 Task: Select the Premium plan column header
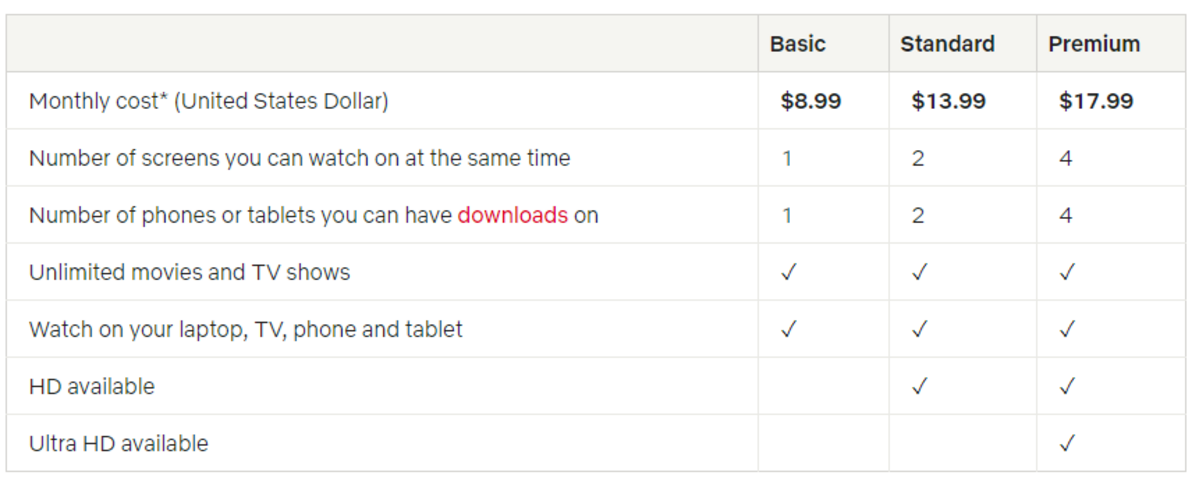1093,44
